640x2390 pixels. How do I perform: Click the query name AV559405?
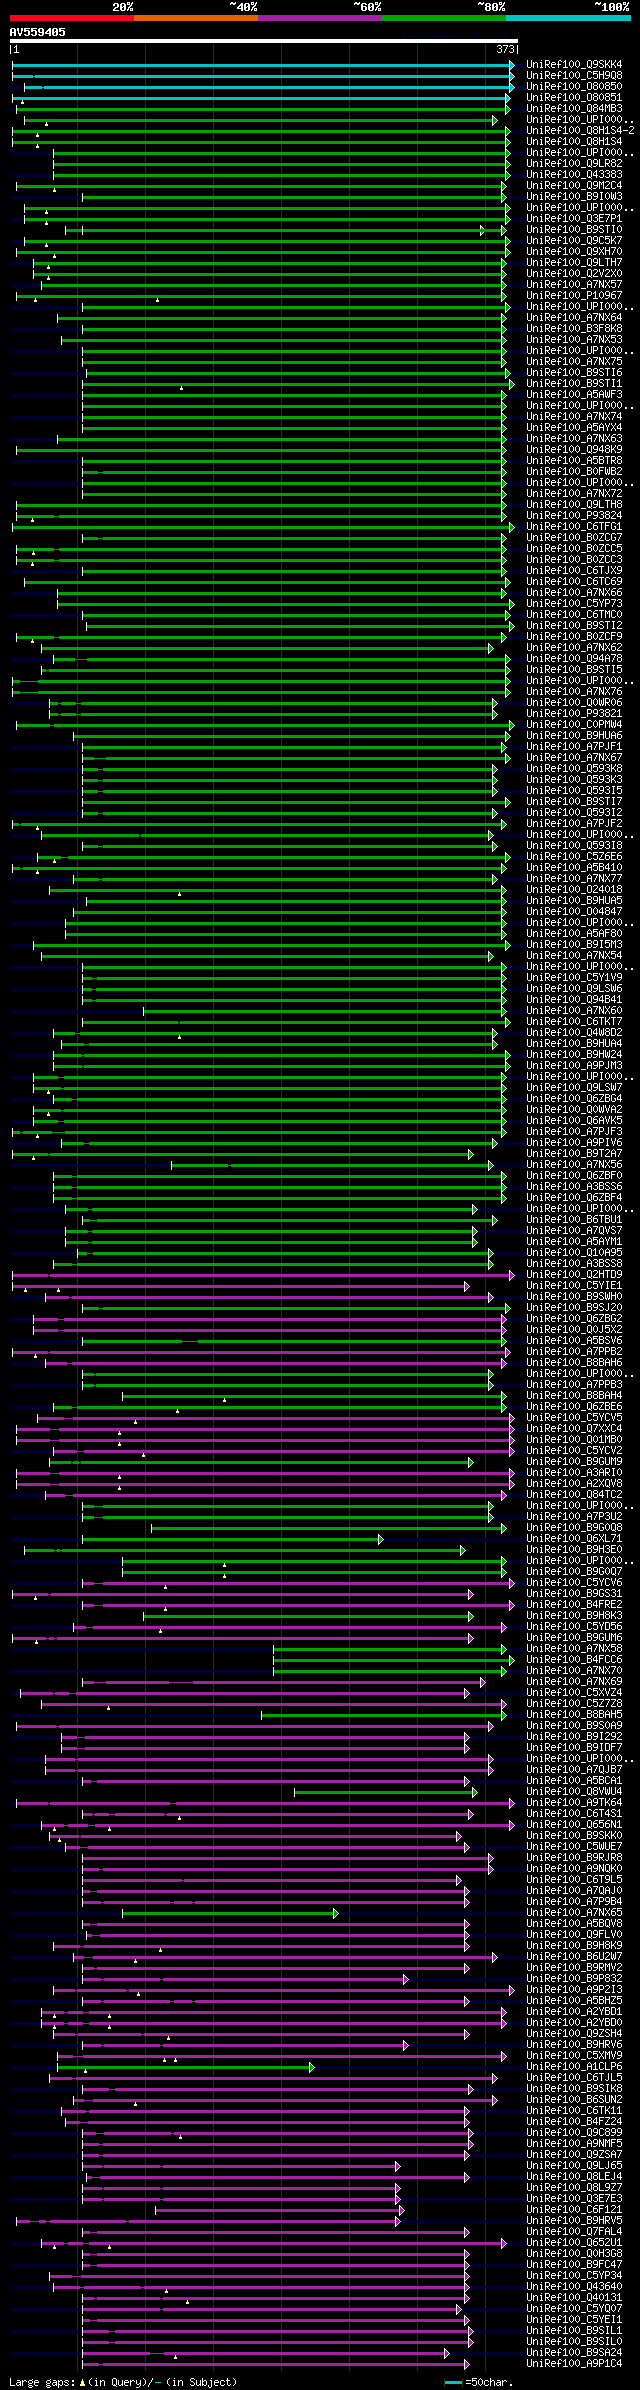click(x=38, y=32)
